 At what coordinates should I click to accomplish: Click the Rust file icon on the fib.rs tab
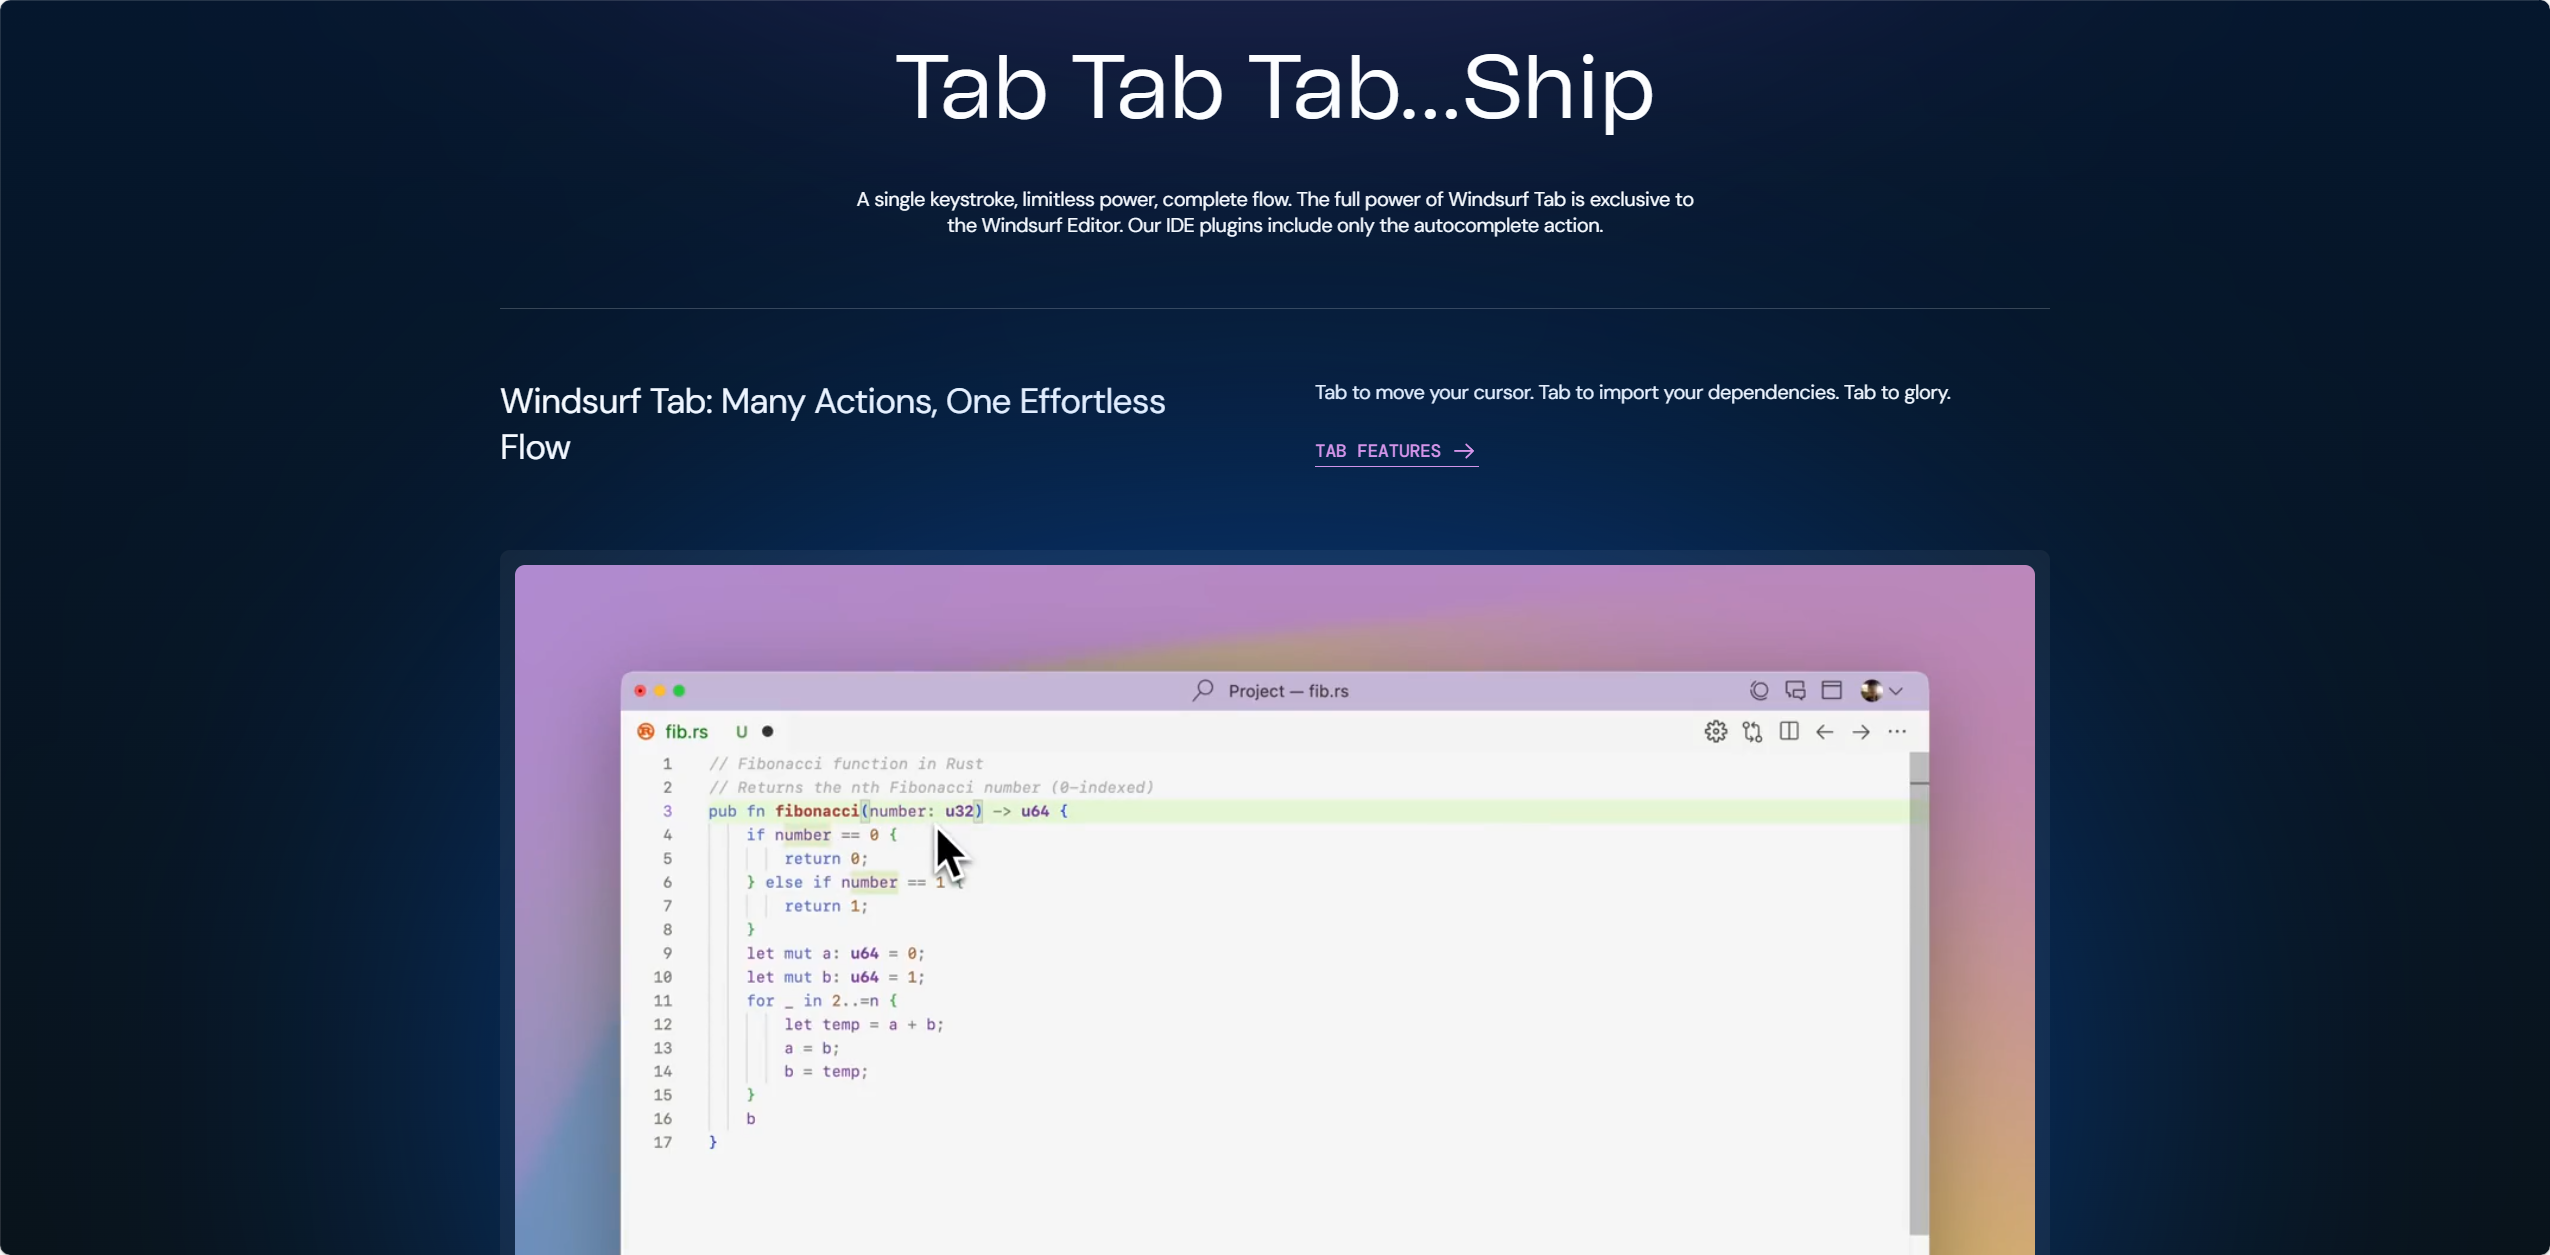point(646,732)
